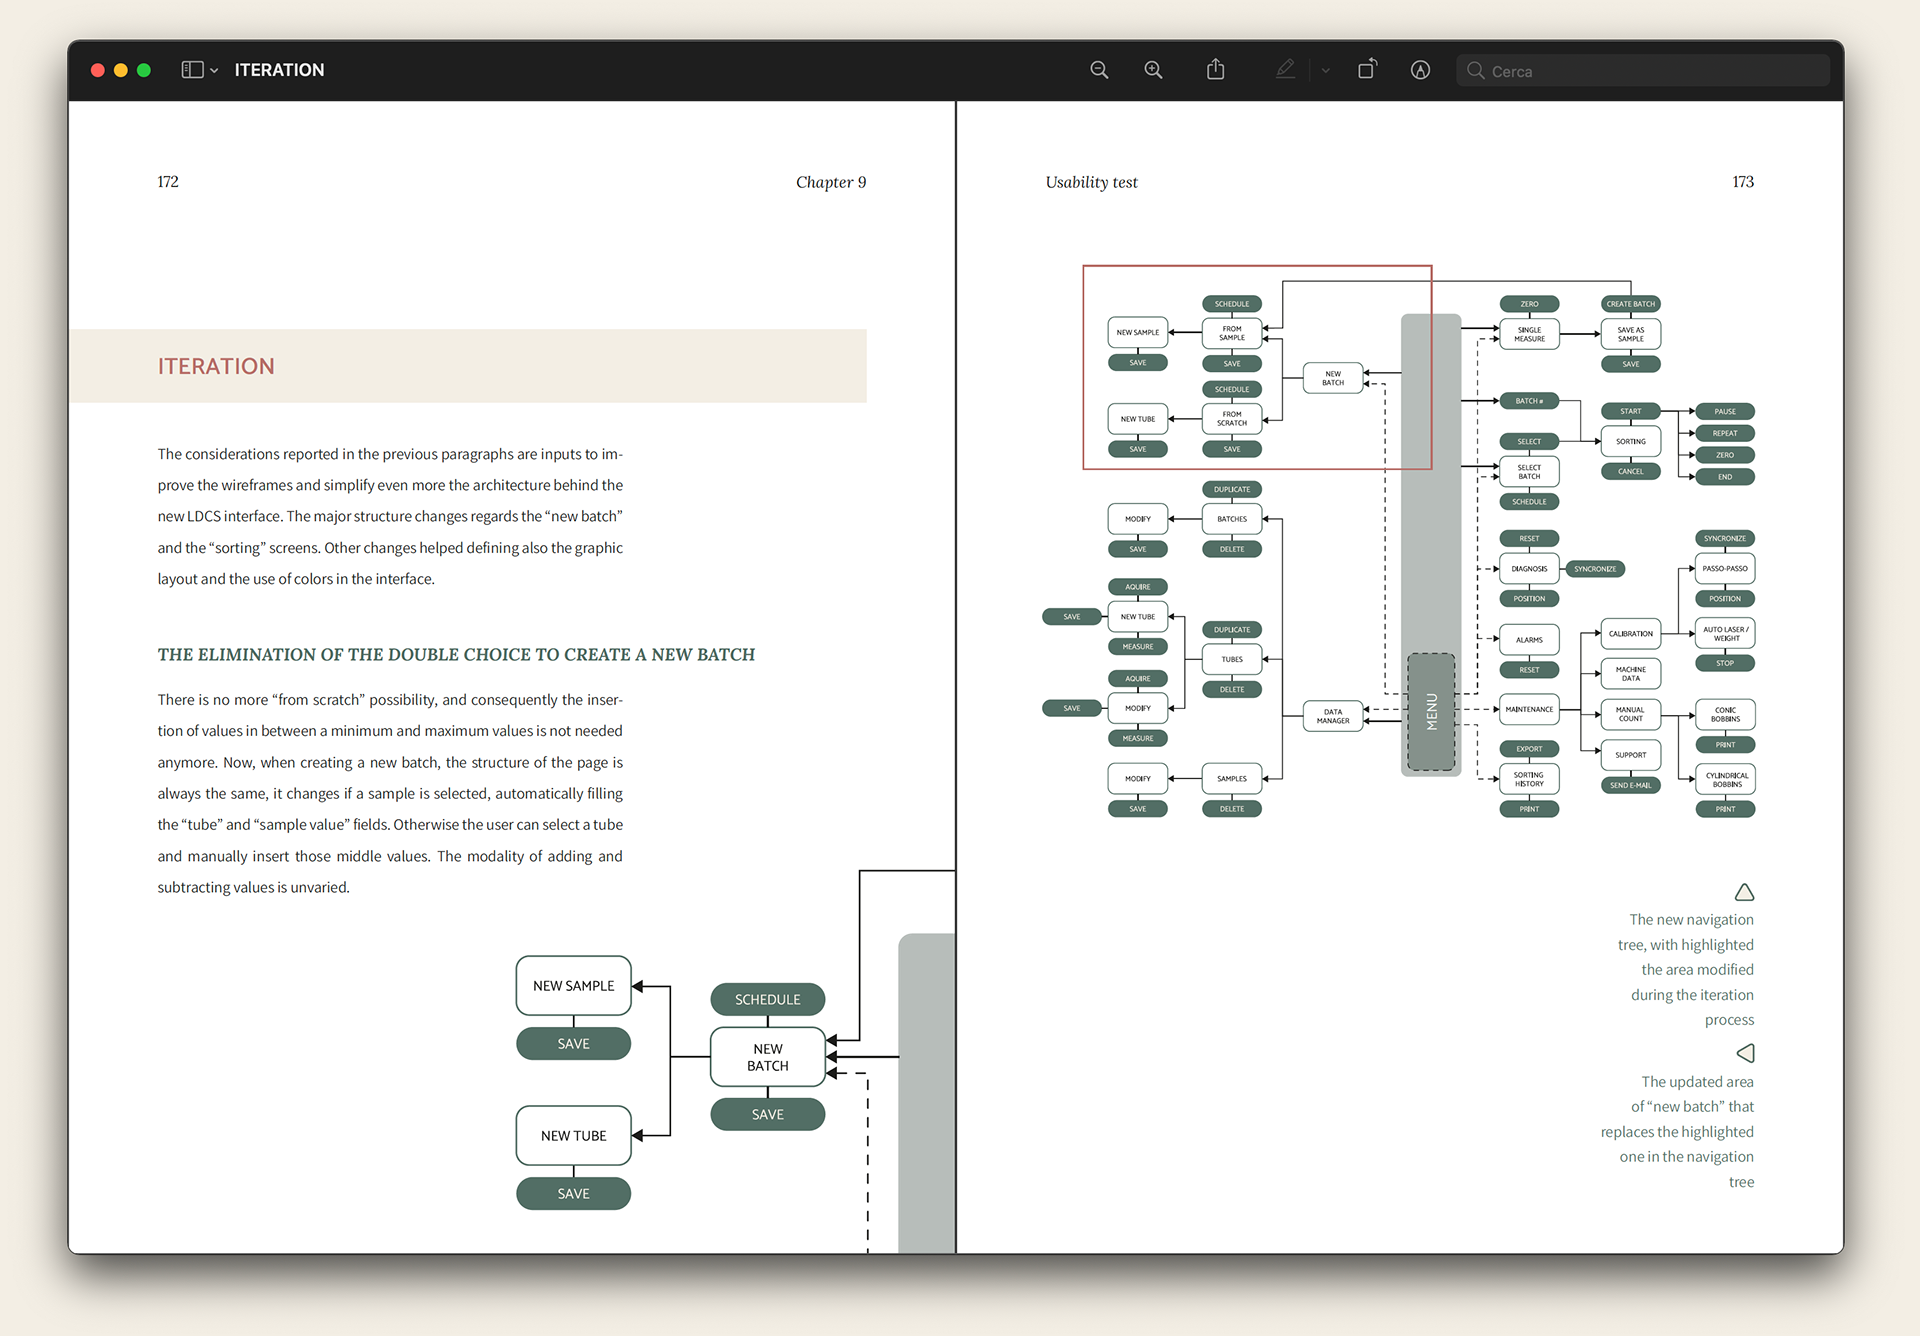Screen dimensions: 1920x1336
Task: Click the NEW SAMPLE box on page 172
Action: click(574, 986)
